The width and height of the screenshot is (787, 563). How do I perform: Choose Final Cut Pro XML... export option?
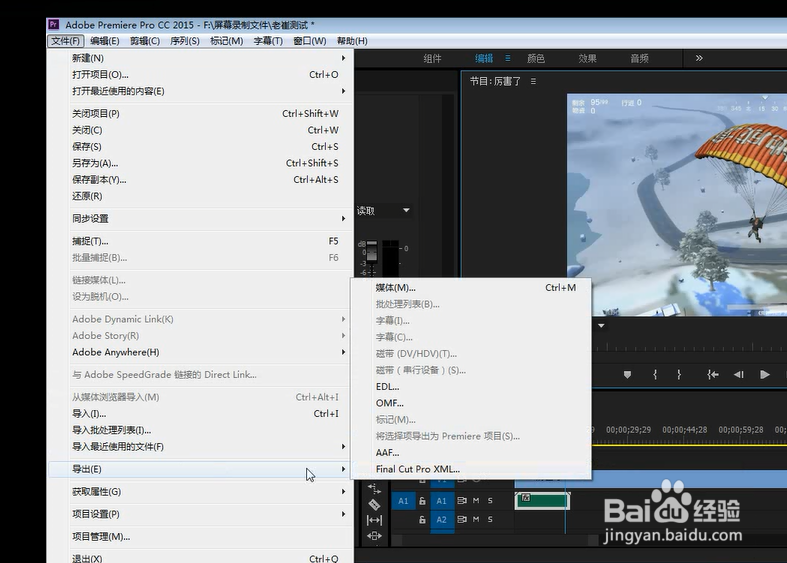(472, 469)
